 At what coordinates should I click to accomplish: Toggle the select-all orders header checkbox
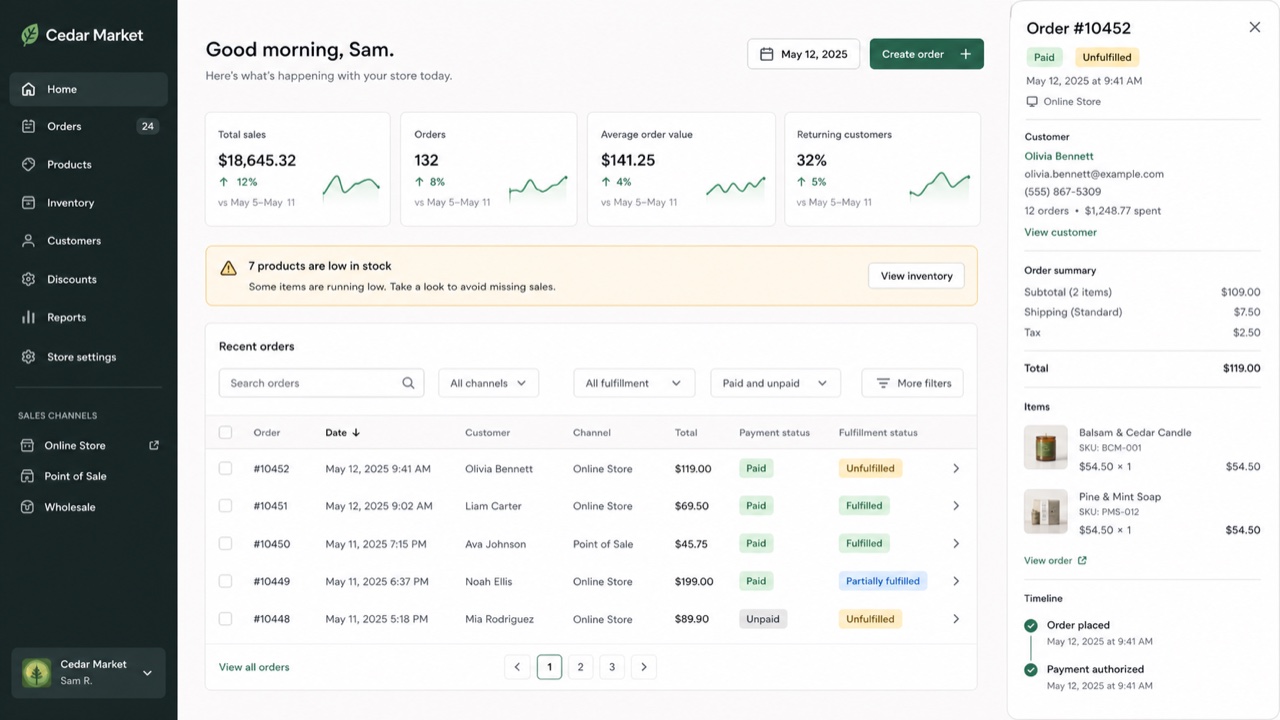click(225, 433)
